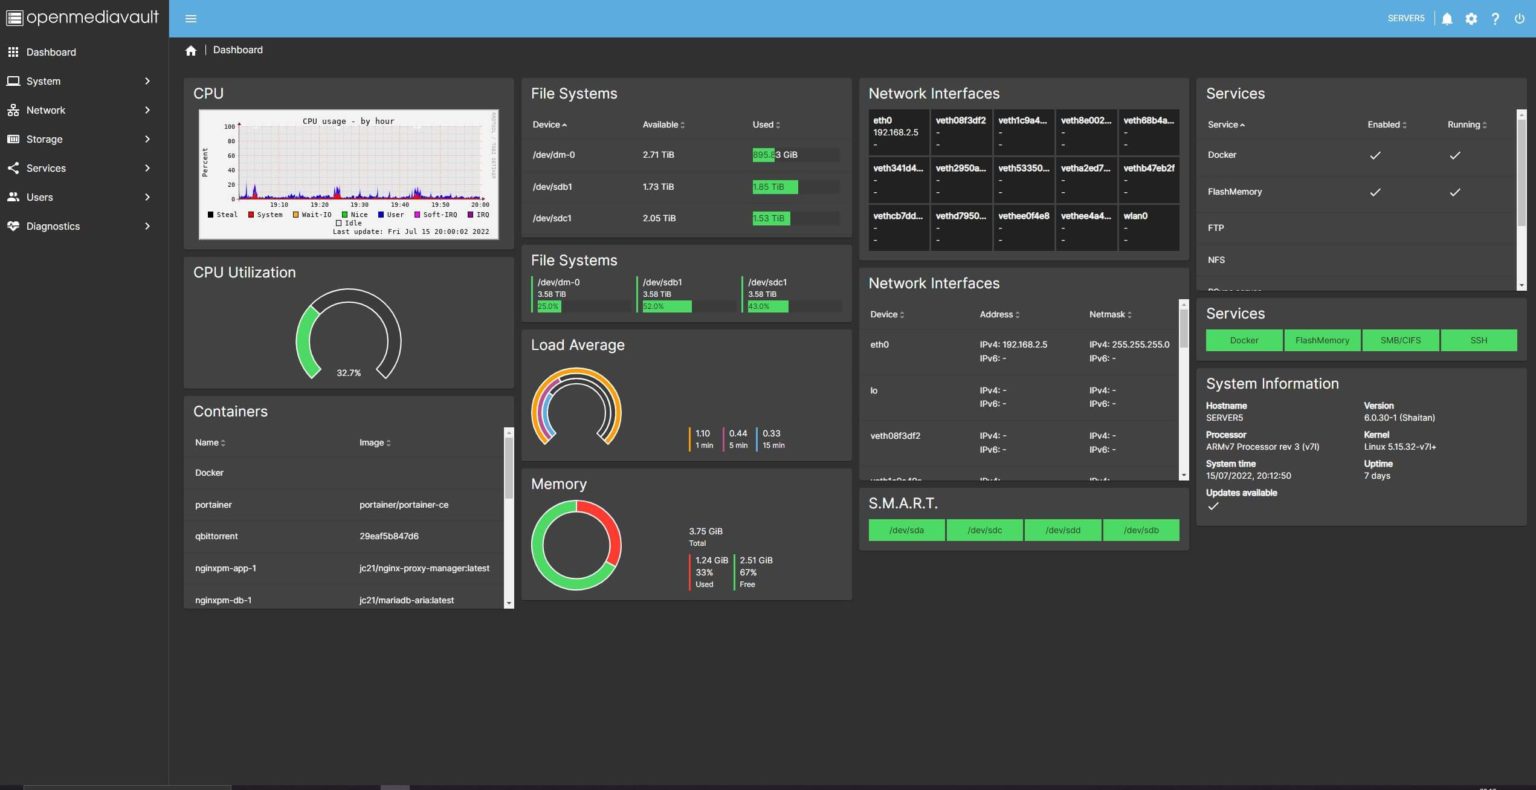Click the Updates available checkmark
Screen dimensions: 1536x790
coord(1213,506)
